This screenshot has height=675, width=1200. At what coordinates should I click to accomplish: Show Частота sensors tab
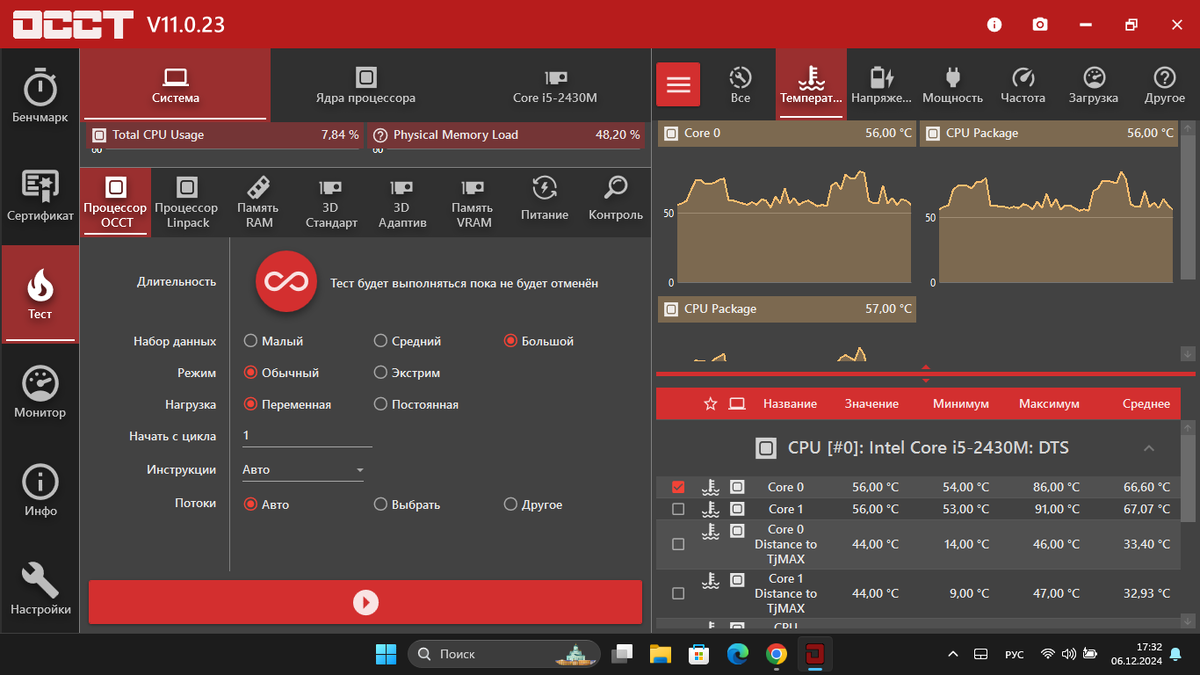[x=1023, y=85]
